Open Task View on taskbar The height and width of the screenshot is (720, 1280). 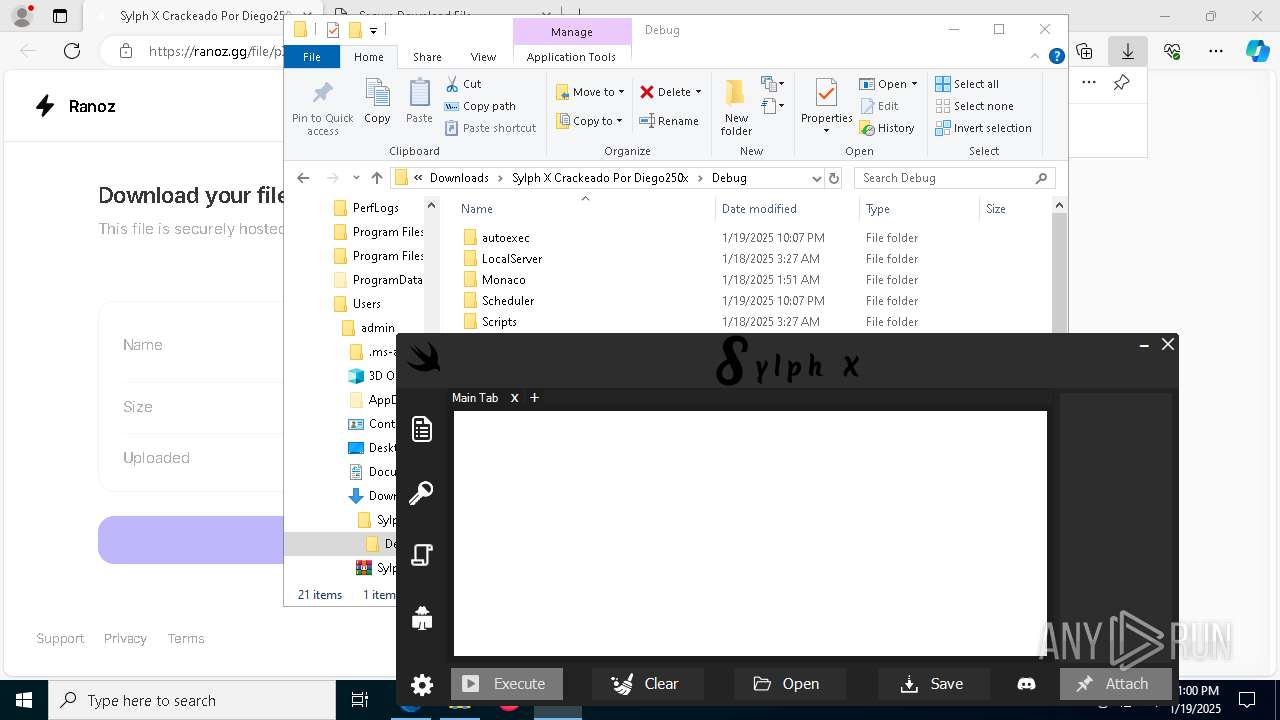click(360, 700)
